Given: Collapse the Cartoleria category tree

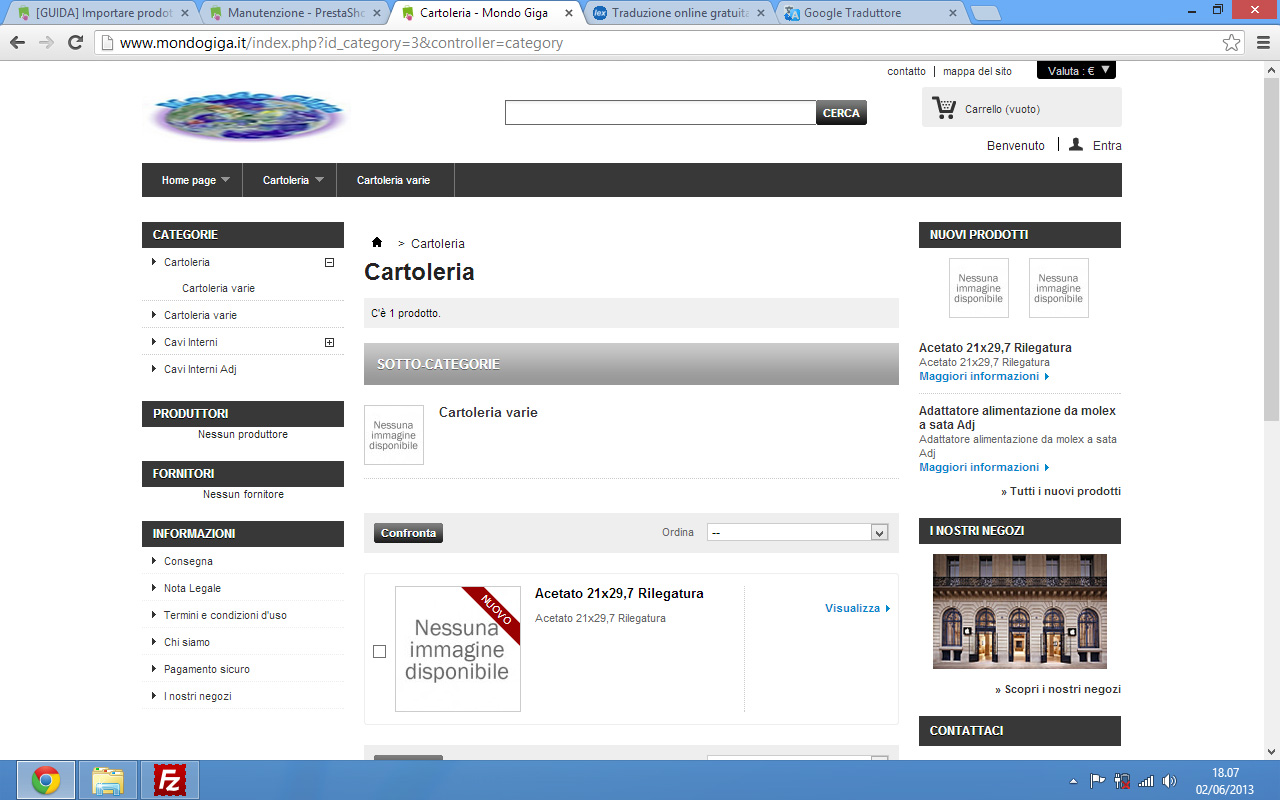Looking at the screenshot, I should point(329,262).
